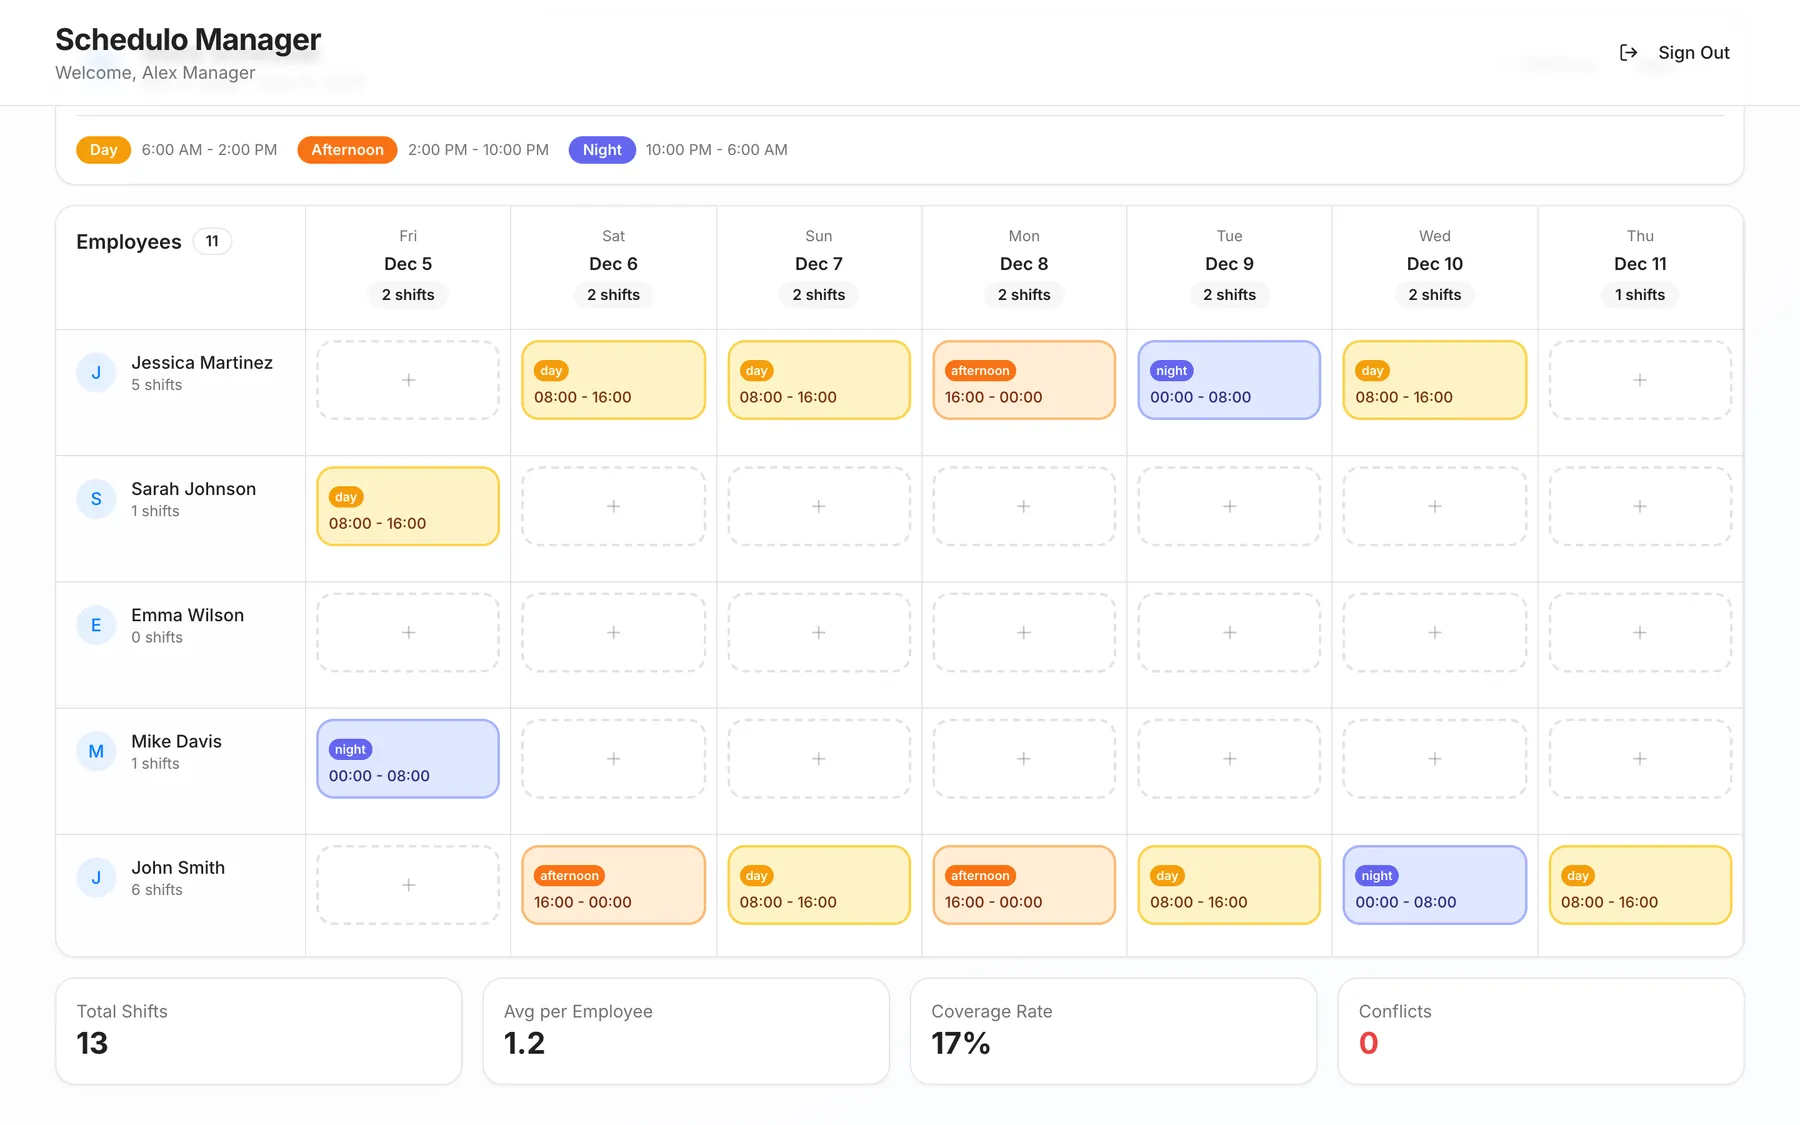Image resolution: width=1800 pixels, height=1125 pixels.
Task: Select the Fri Dec 5 column header
Action: pyautogui.click(x=408, y=266)
